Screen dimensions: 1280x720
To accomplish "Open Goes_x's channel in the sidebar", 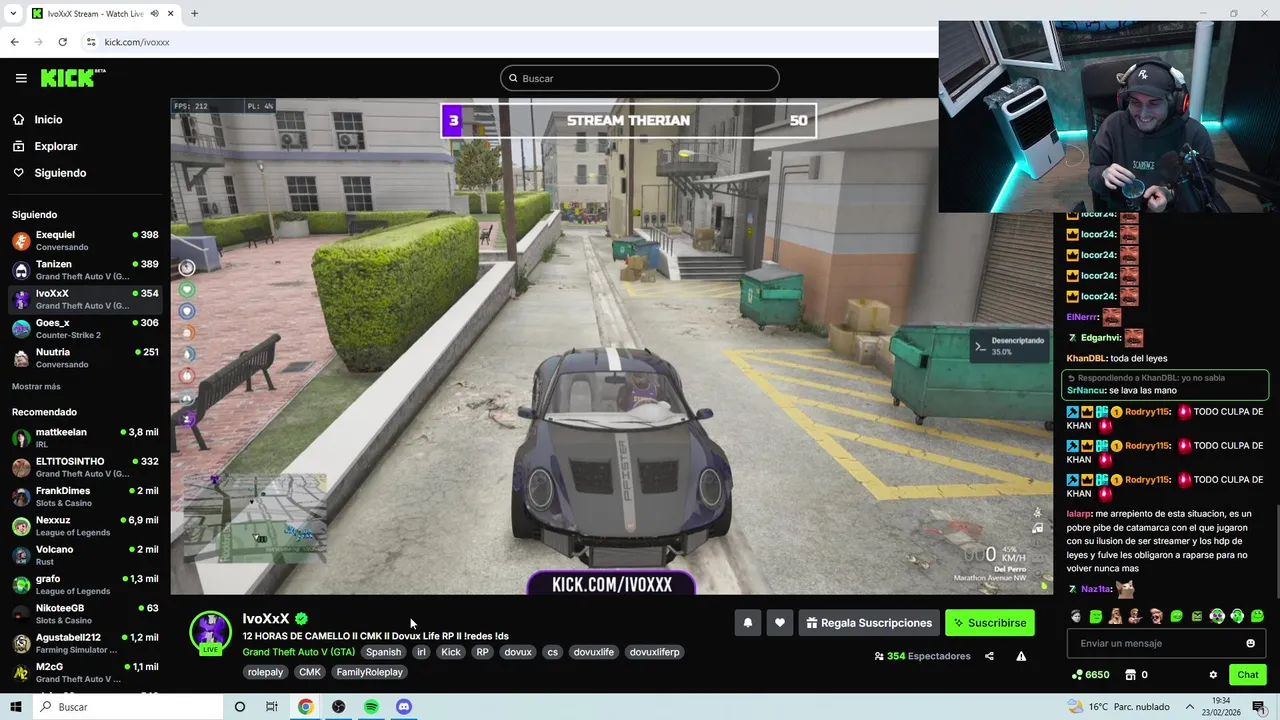I will (85, 329).
